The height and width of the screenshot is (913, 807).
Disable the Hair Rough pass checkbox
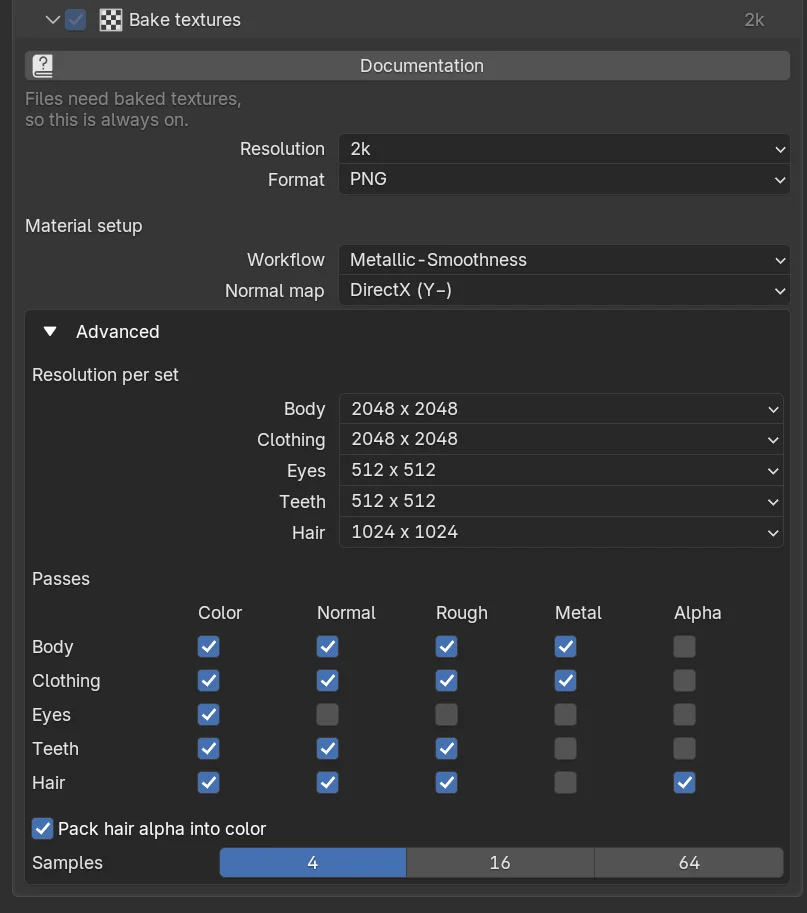coord(447,783)
